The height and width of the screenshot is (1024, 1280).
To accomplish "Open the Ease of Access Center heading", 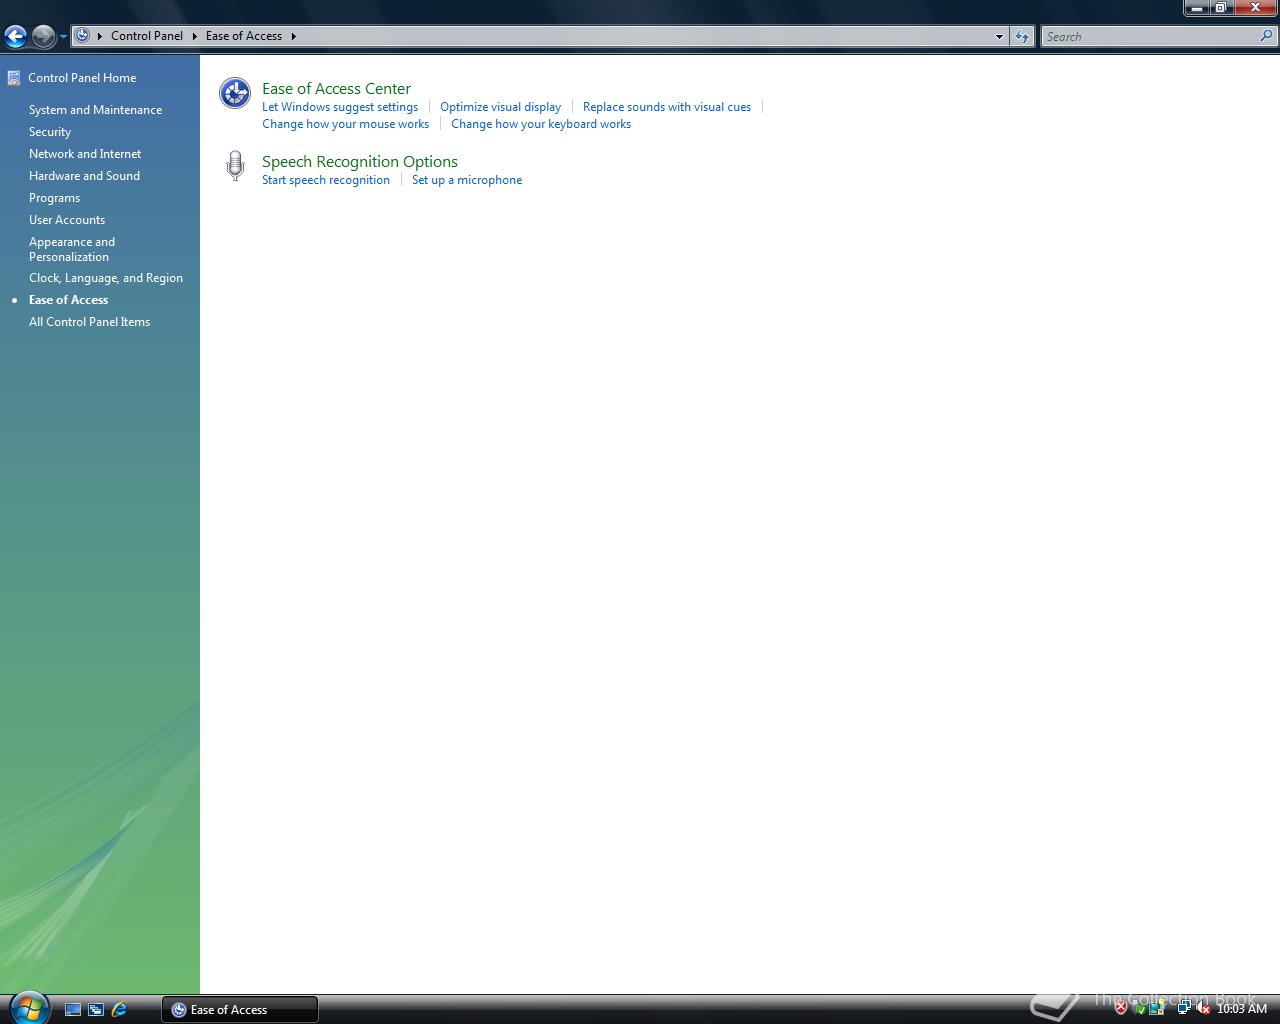I will coord(336,89).
